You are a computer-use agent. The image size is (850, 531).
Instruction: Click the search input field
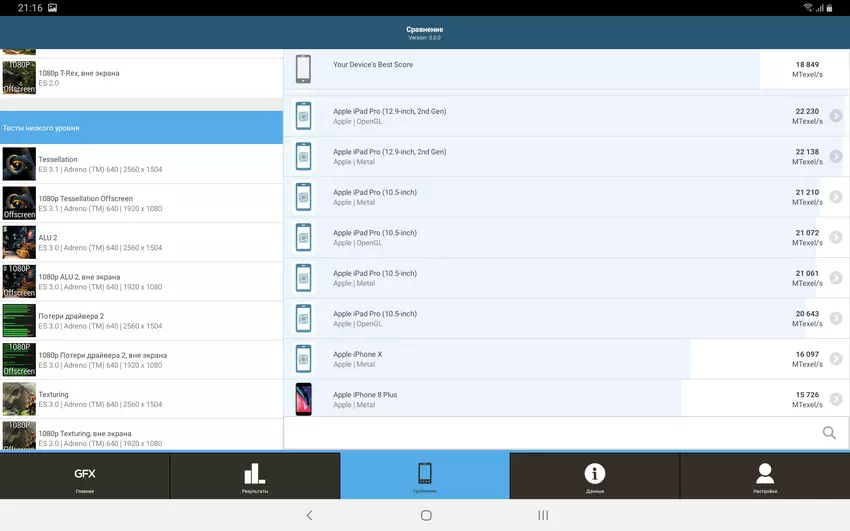(550, 433)
